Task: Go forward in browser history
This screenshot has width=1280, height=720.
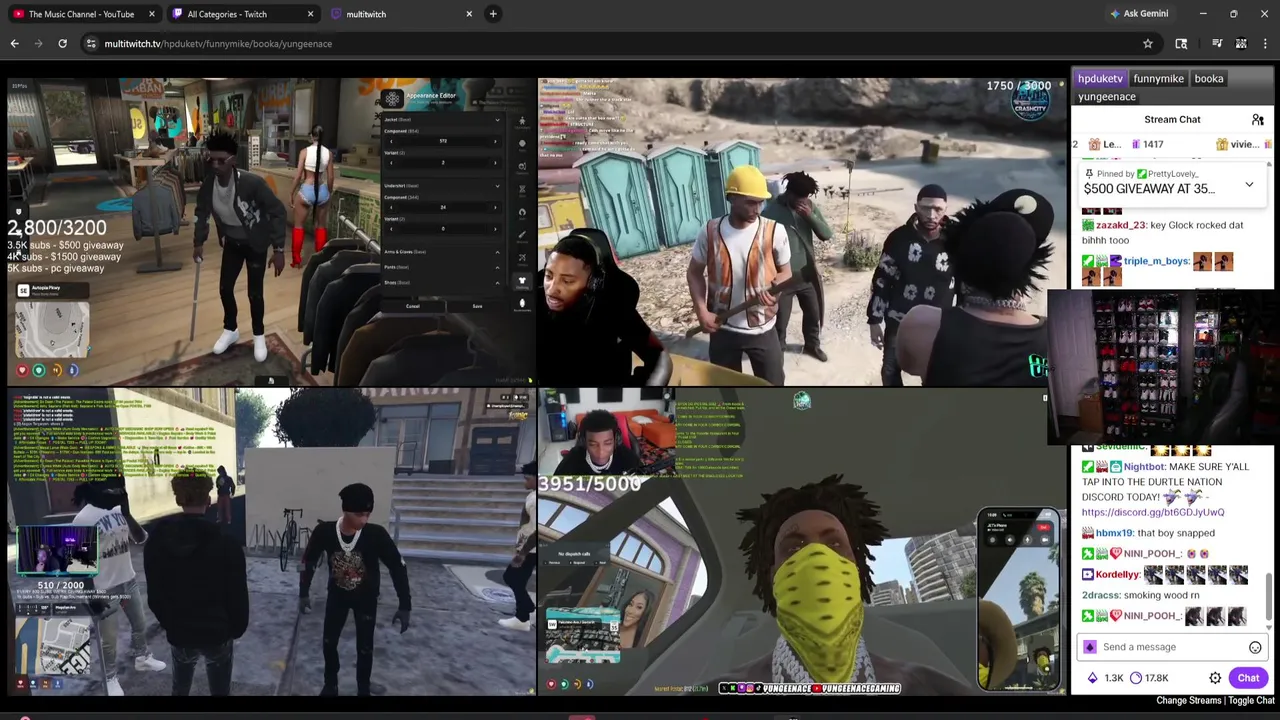Action: pyautogui.click(x=39, y=44)
